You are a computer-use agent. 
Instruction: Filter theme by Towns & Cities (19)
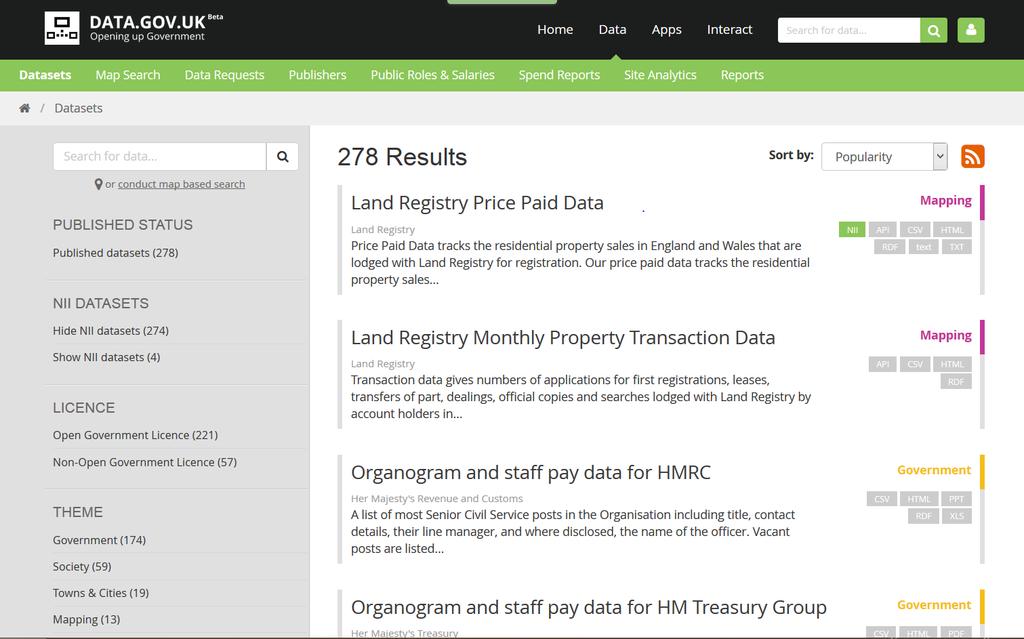click(x=101, y=593)
